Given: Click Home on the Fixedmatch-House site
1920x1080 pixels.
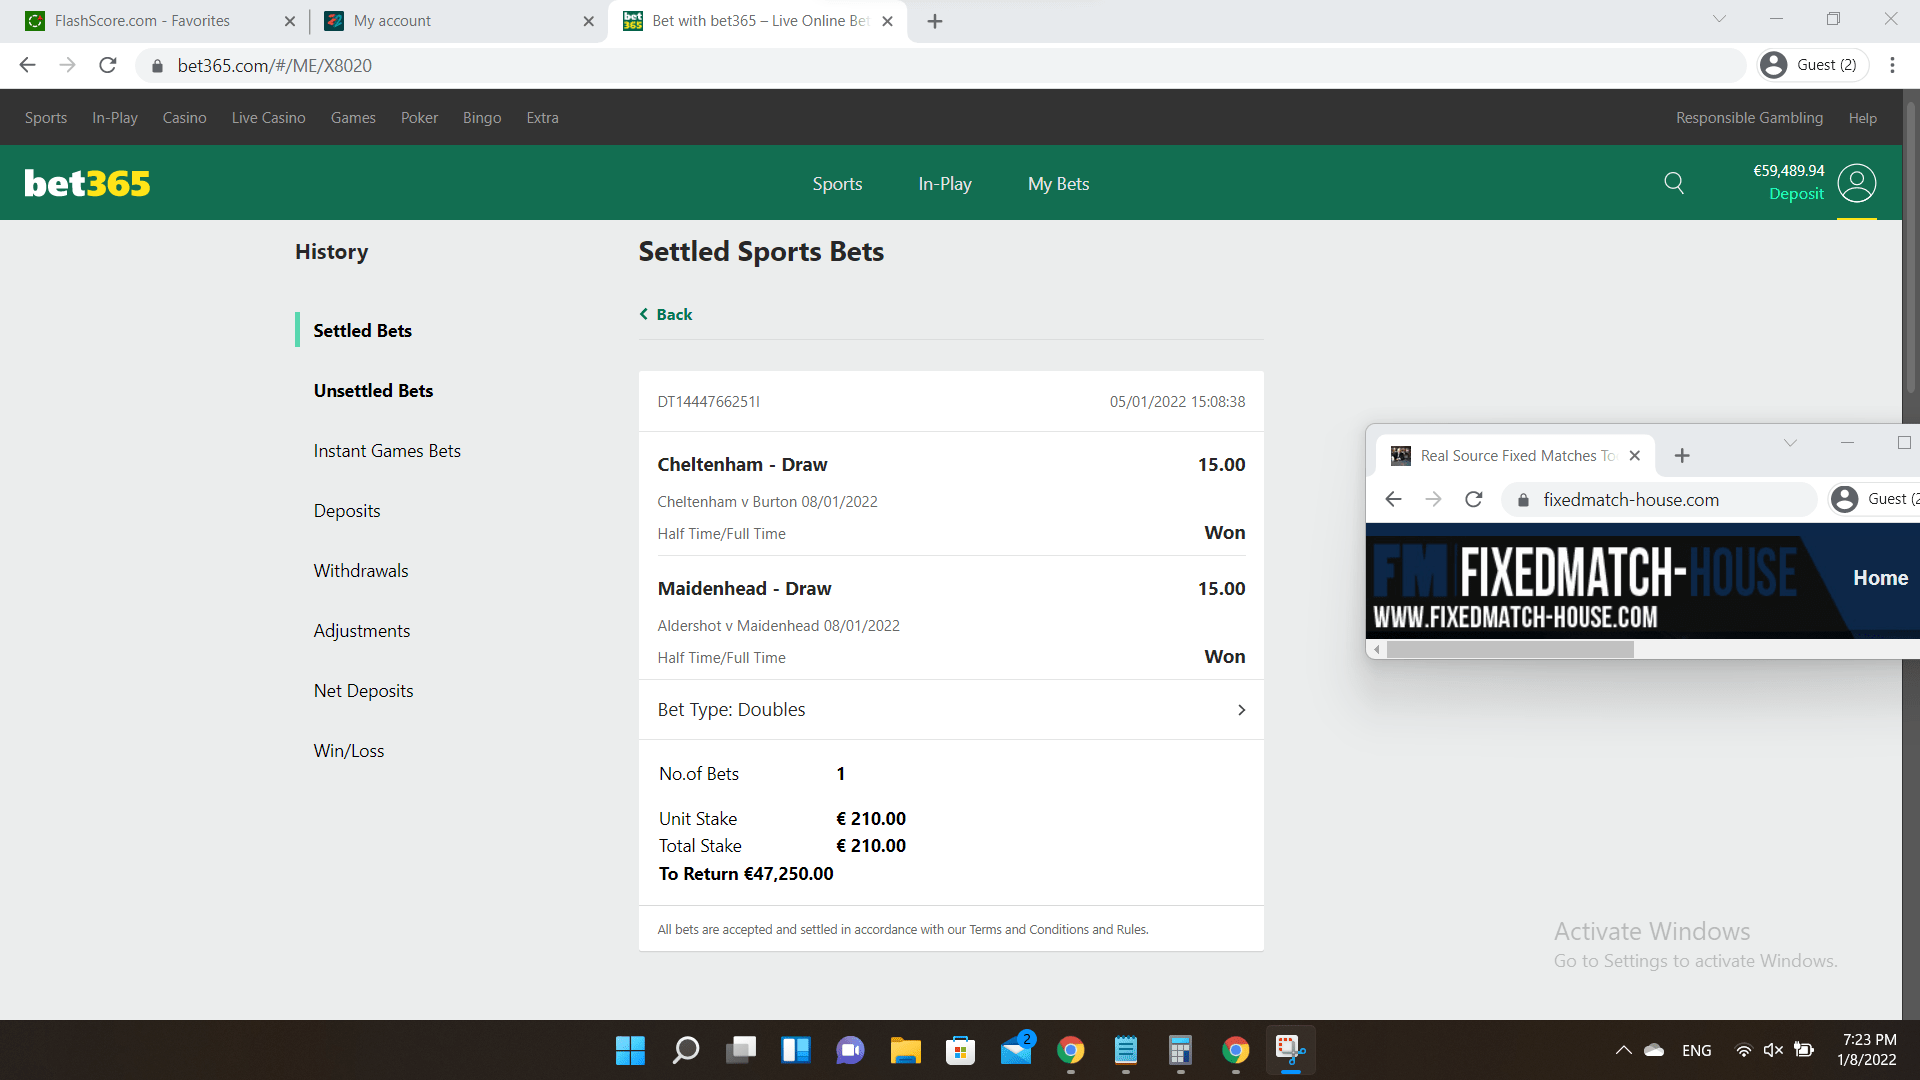Looking at the screenshot, I should (x=1880, y=578).
